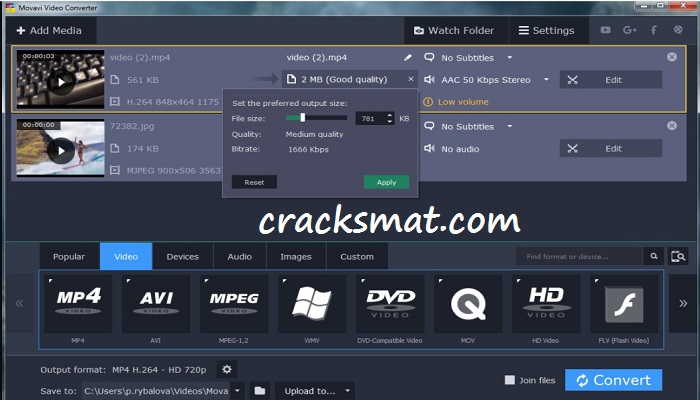This screenshot has height=400, width=700.
Task: Click subtitle bubble icon in video (2).mp4 row
Action: click(429, 57)
